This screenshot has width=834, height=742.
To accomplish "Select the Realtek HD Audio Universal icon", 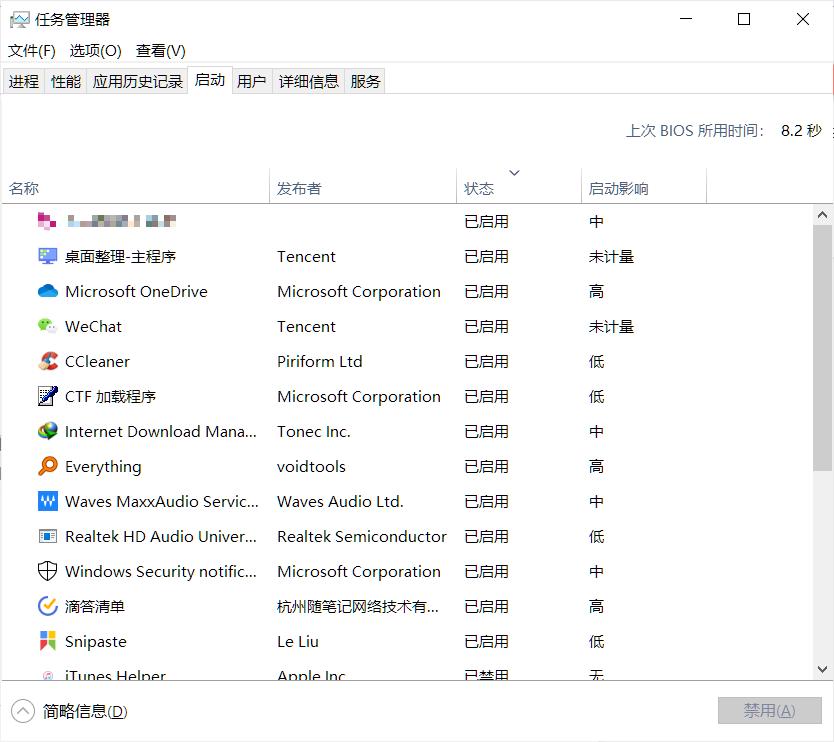I will coord(47,536).
